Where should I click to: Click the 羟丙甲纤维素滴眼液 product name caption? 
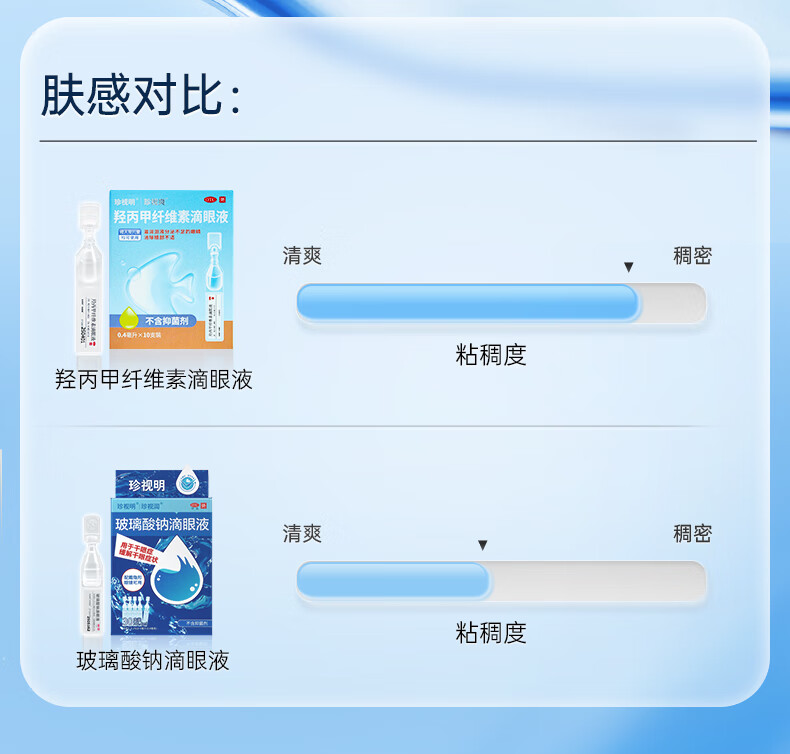[154, 379]
